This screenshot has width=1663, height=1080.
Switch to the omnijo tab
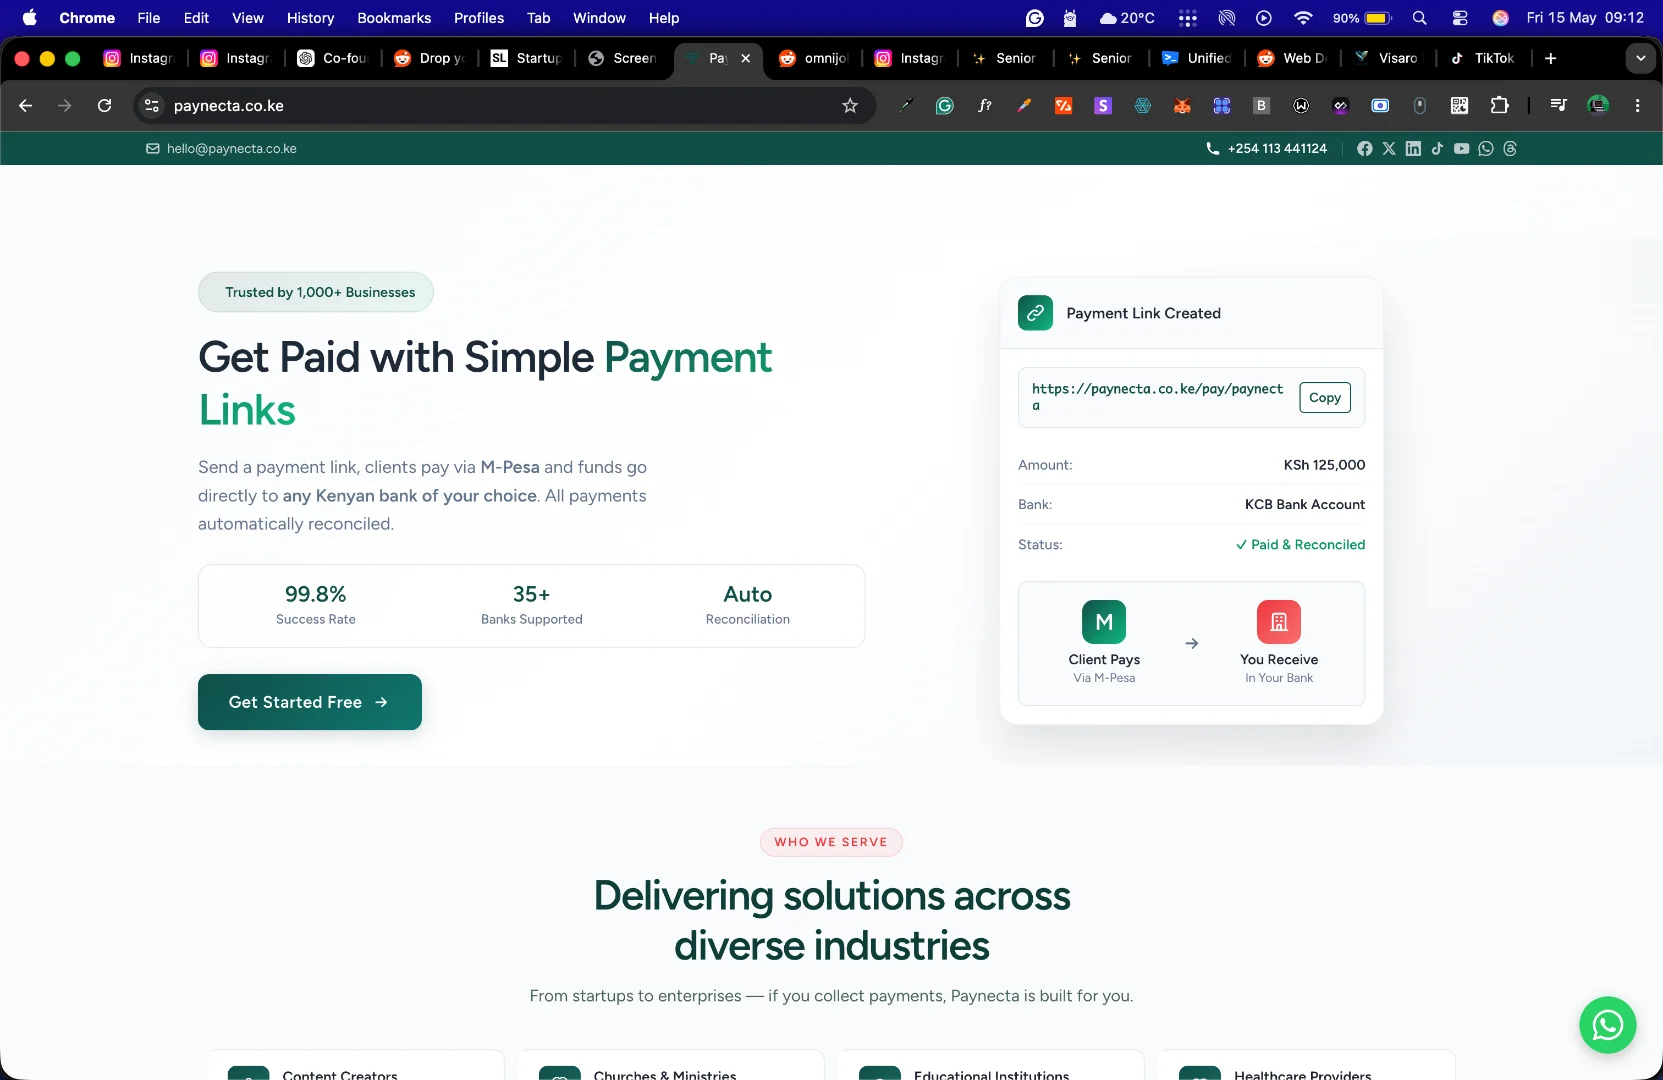pos(815,58)
